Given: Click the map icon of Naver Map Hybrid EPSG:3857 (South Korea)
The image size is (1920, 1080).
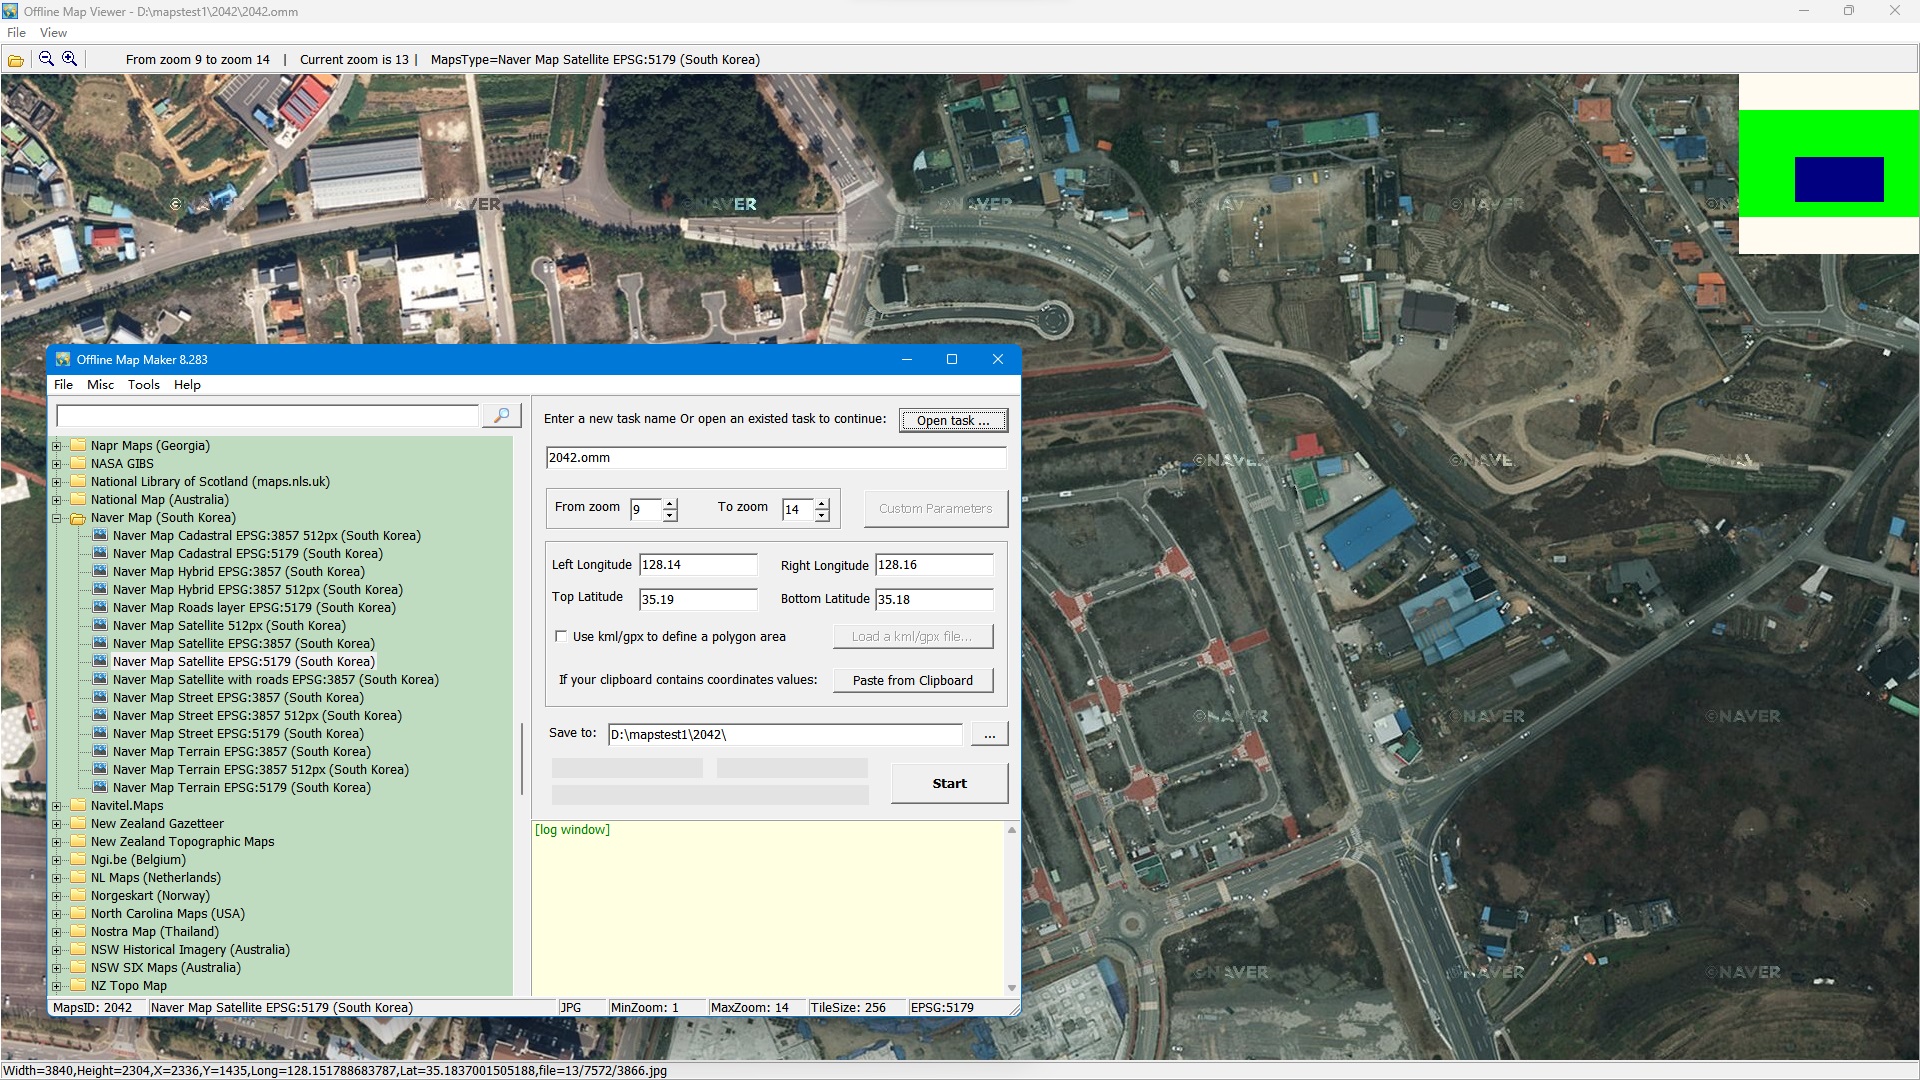Looking at the screenshot, I should click(100, 571).
